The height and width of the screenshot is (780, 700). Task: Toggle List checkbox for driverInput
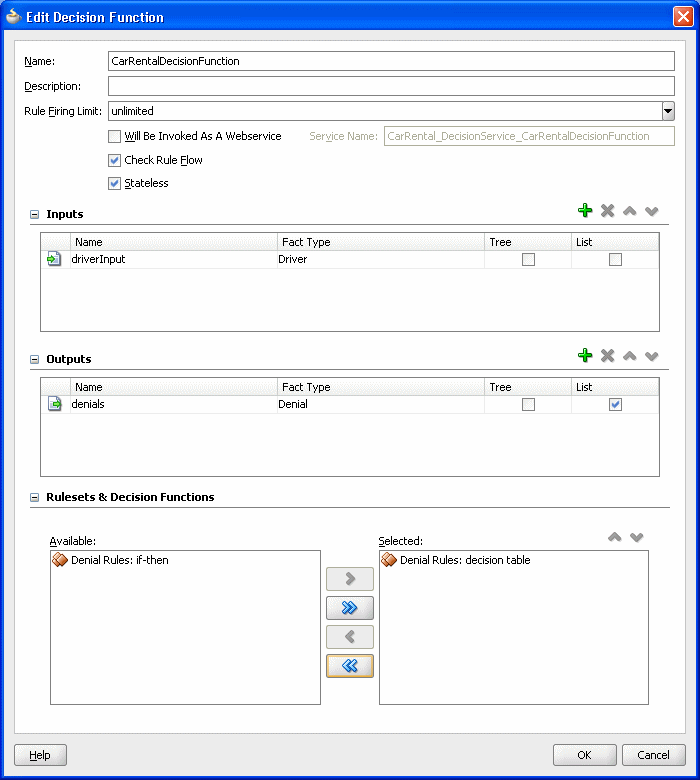(615, 259)
